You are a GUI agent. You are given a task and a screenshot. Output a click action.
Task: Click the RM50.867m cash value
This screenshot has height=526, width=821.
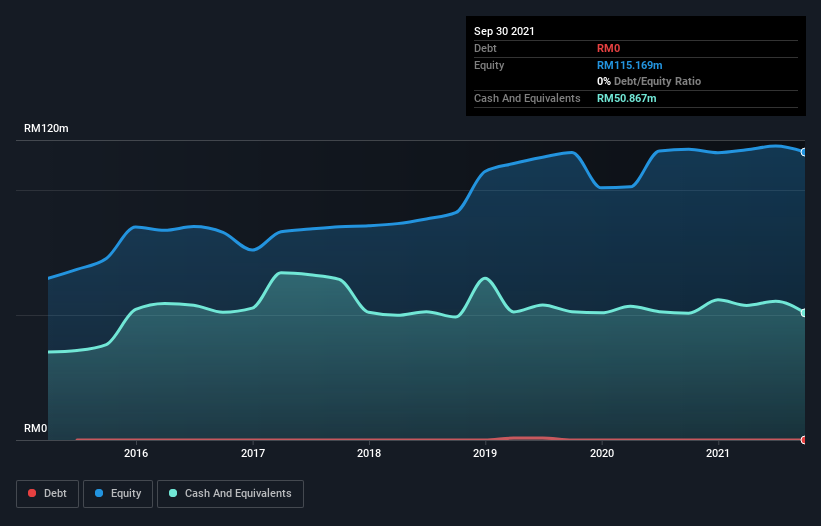[626, 98]
